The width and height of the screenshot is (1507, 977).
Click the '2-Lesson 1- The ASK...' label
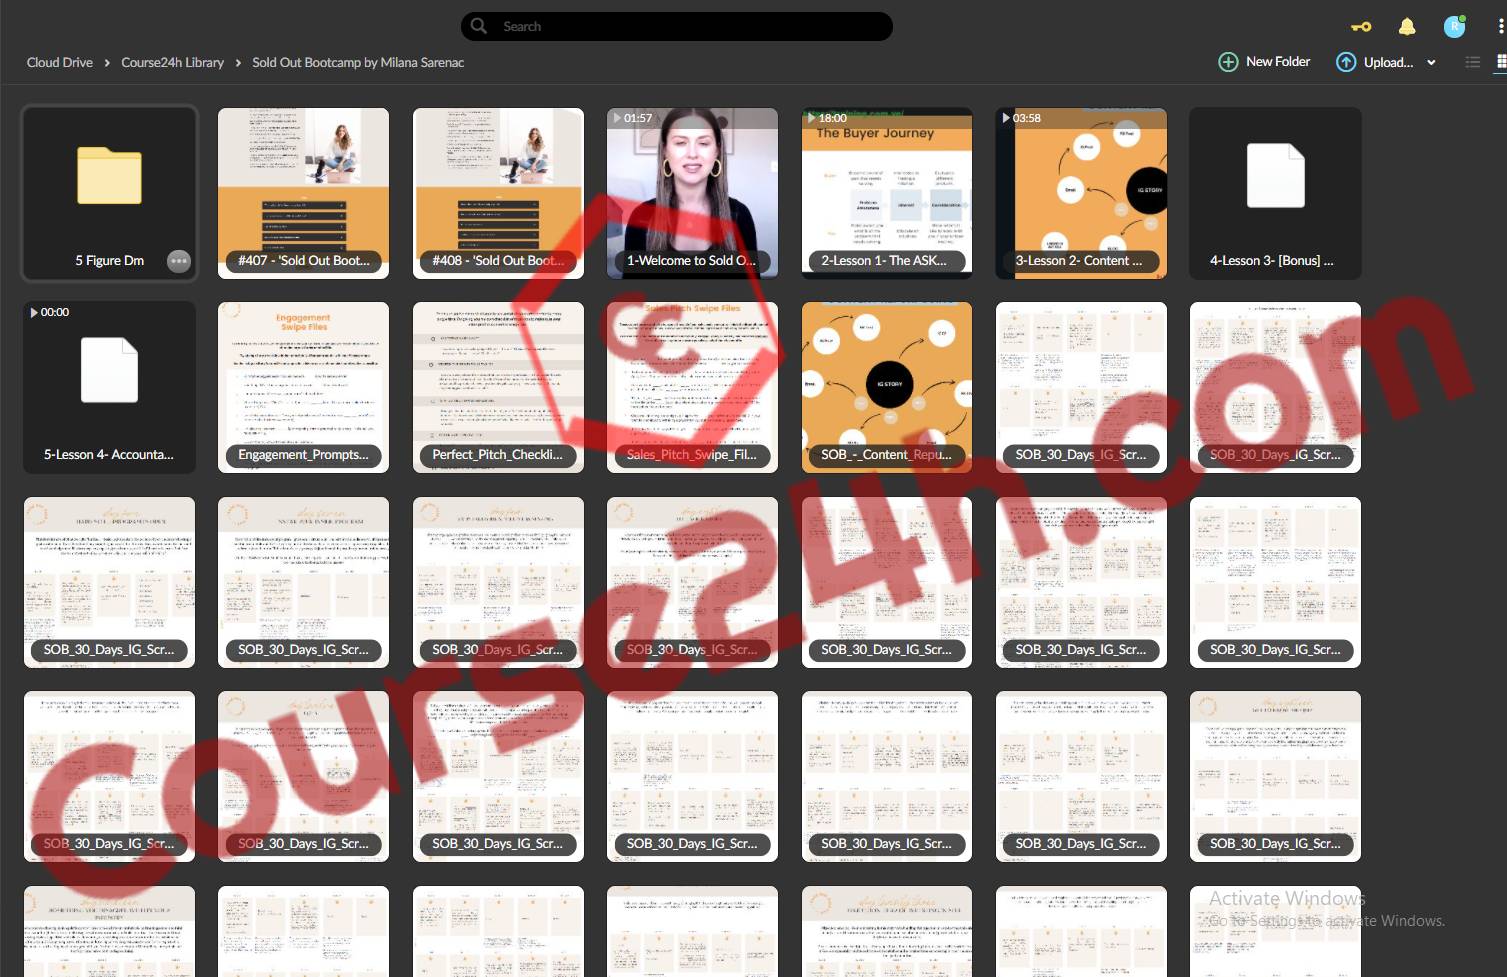[x=884, y=261]
